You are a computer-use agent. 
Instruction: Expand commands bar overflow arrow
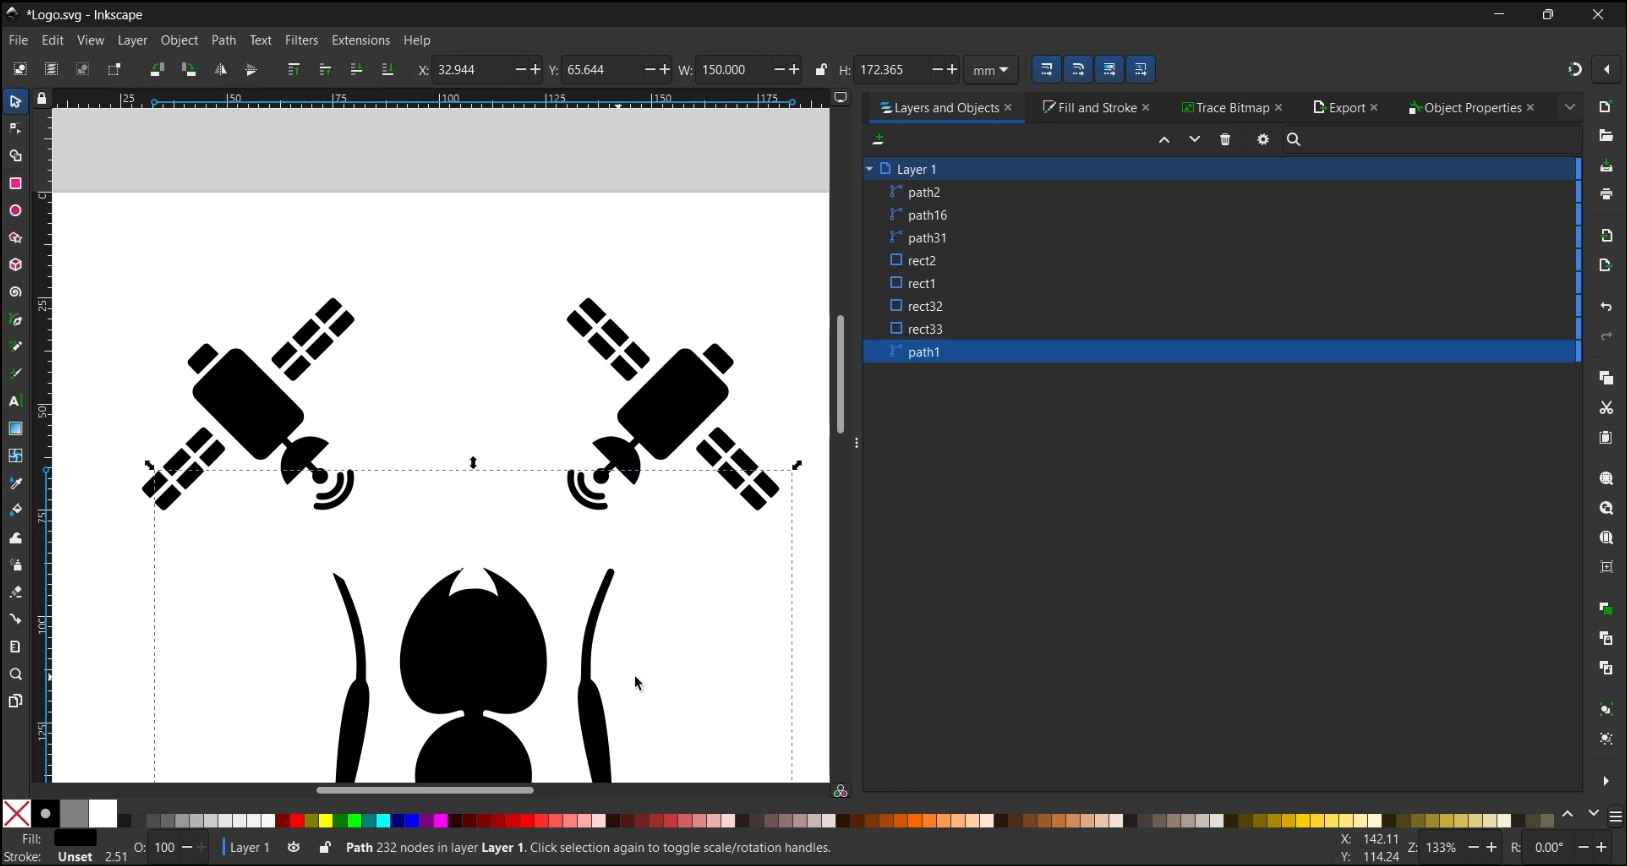click(x=1606, y=781)
